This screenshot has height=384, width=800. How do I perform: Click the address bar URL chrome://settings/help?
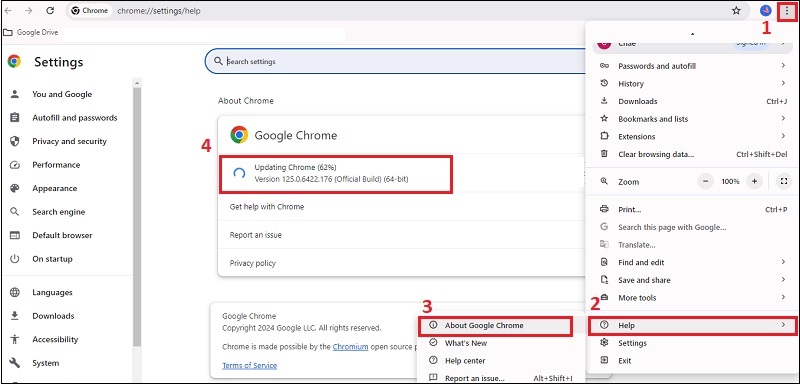pos(159,11)
